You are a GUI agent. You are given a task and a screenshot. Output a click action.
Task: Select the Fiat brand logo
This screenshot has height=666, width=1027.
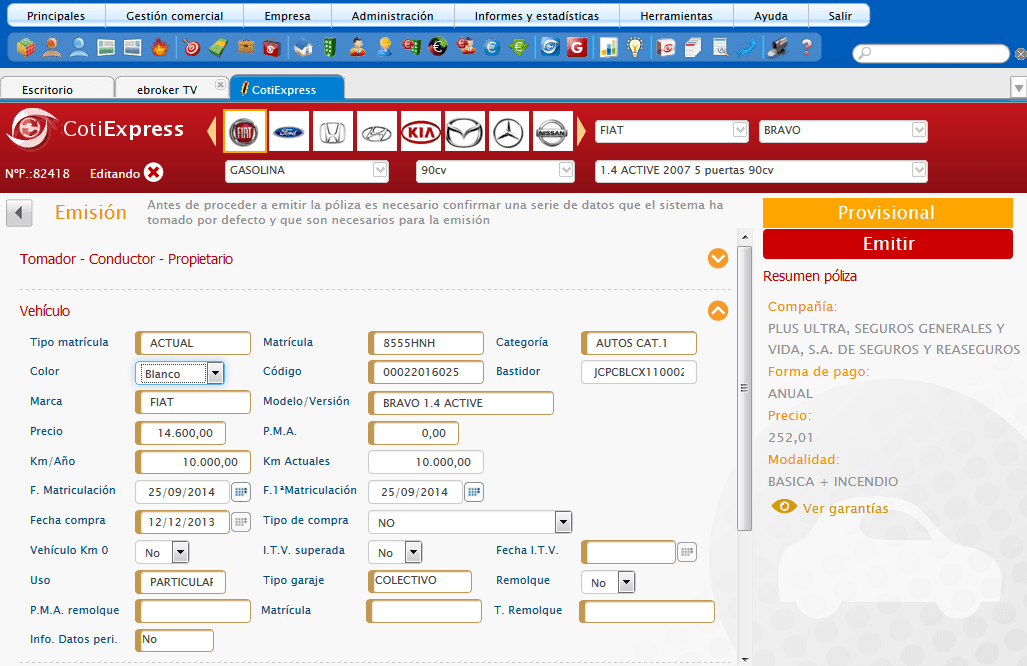[244, 132]
